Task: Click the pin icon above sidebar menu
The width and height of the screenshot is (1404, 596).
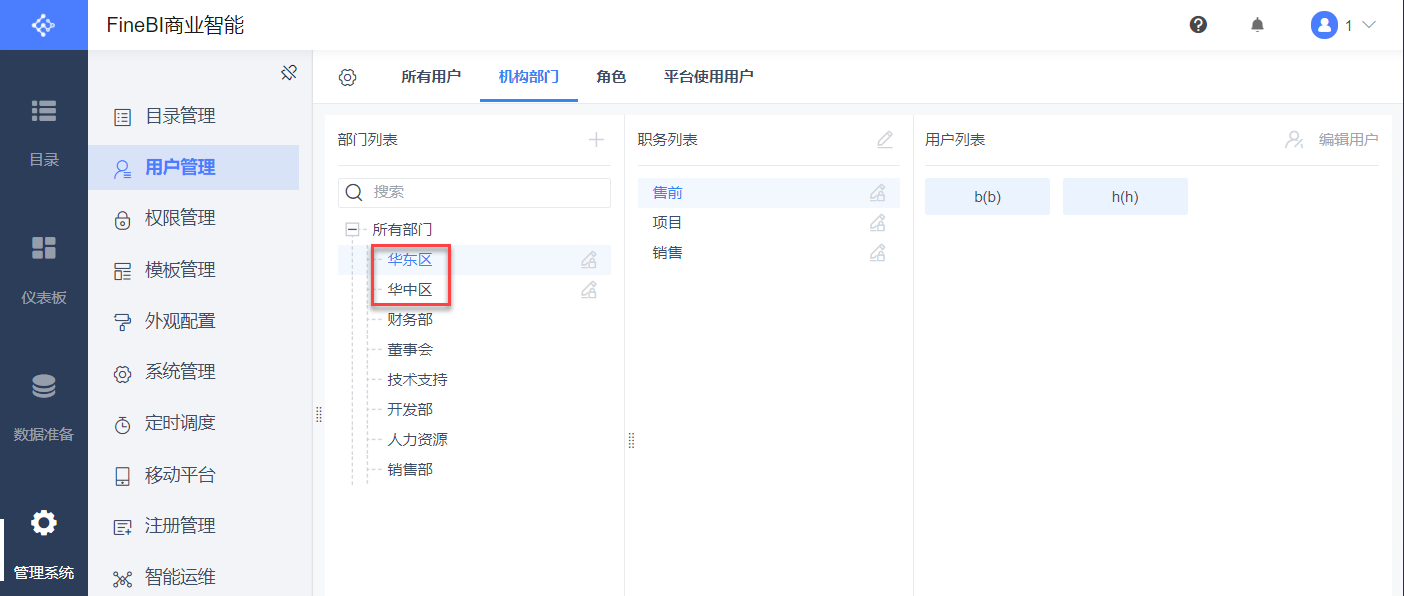Action: pos(289,73)
